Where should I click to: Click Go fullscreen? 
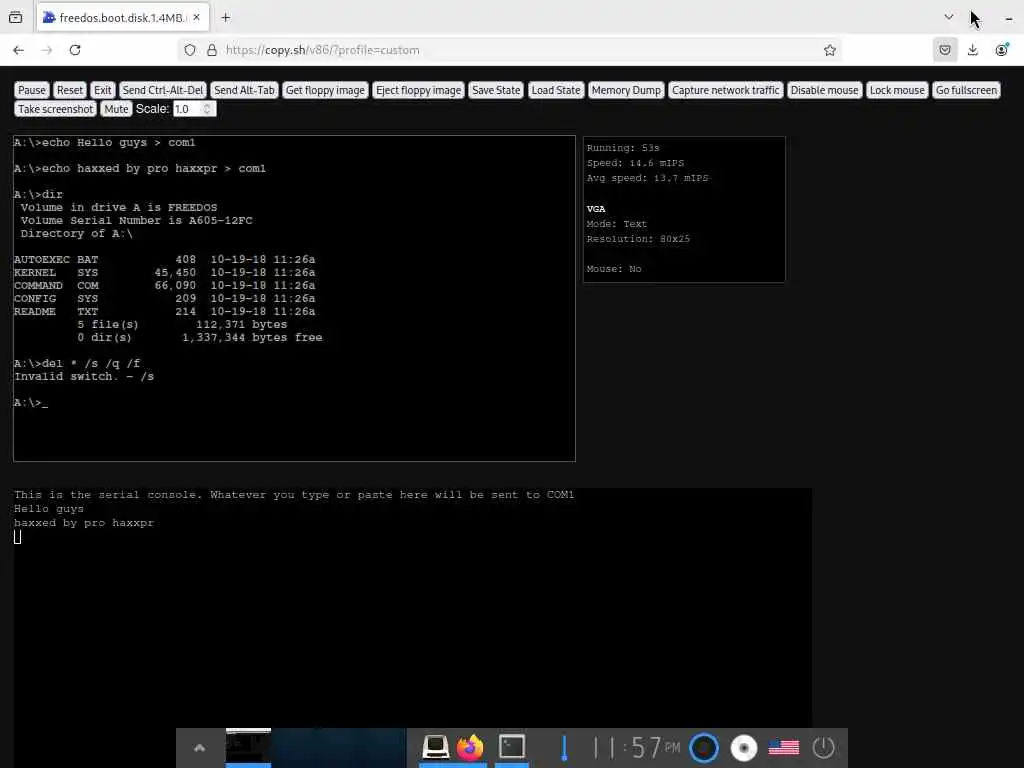point(967,90)
